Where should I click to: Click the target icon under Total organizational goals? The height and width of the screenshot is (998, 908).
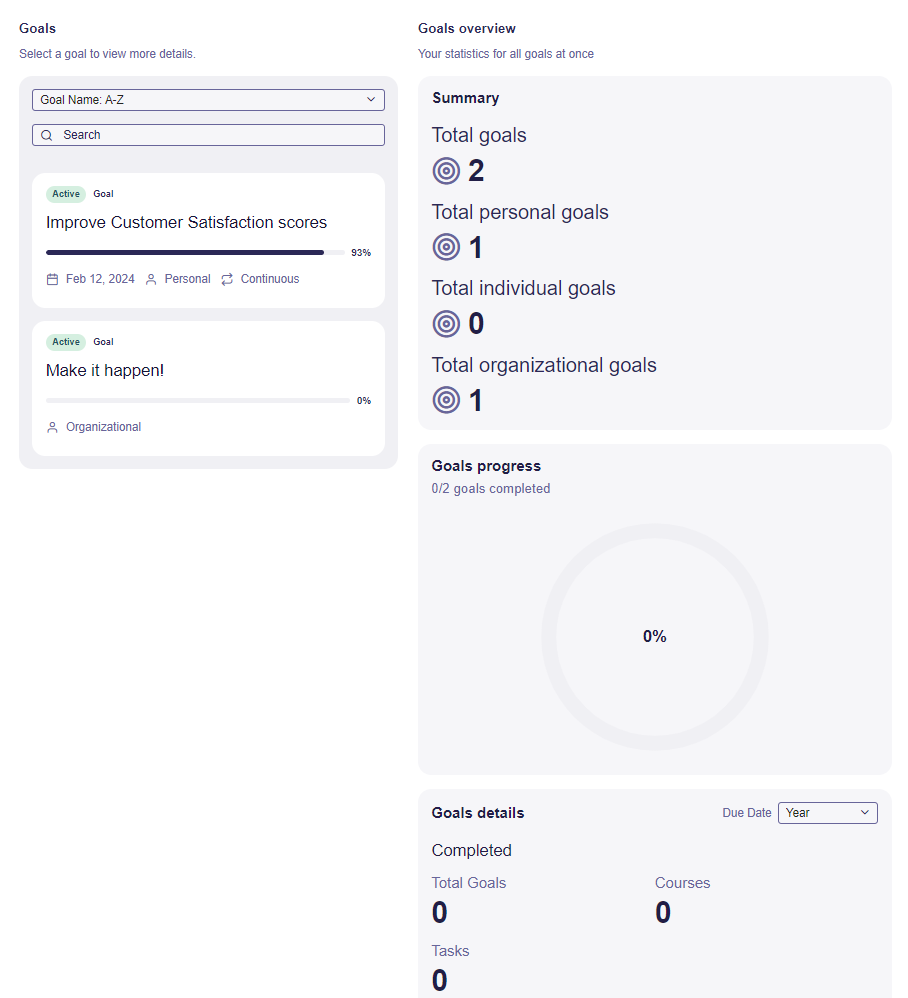pyautogui.click(x=446, y=400)
